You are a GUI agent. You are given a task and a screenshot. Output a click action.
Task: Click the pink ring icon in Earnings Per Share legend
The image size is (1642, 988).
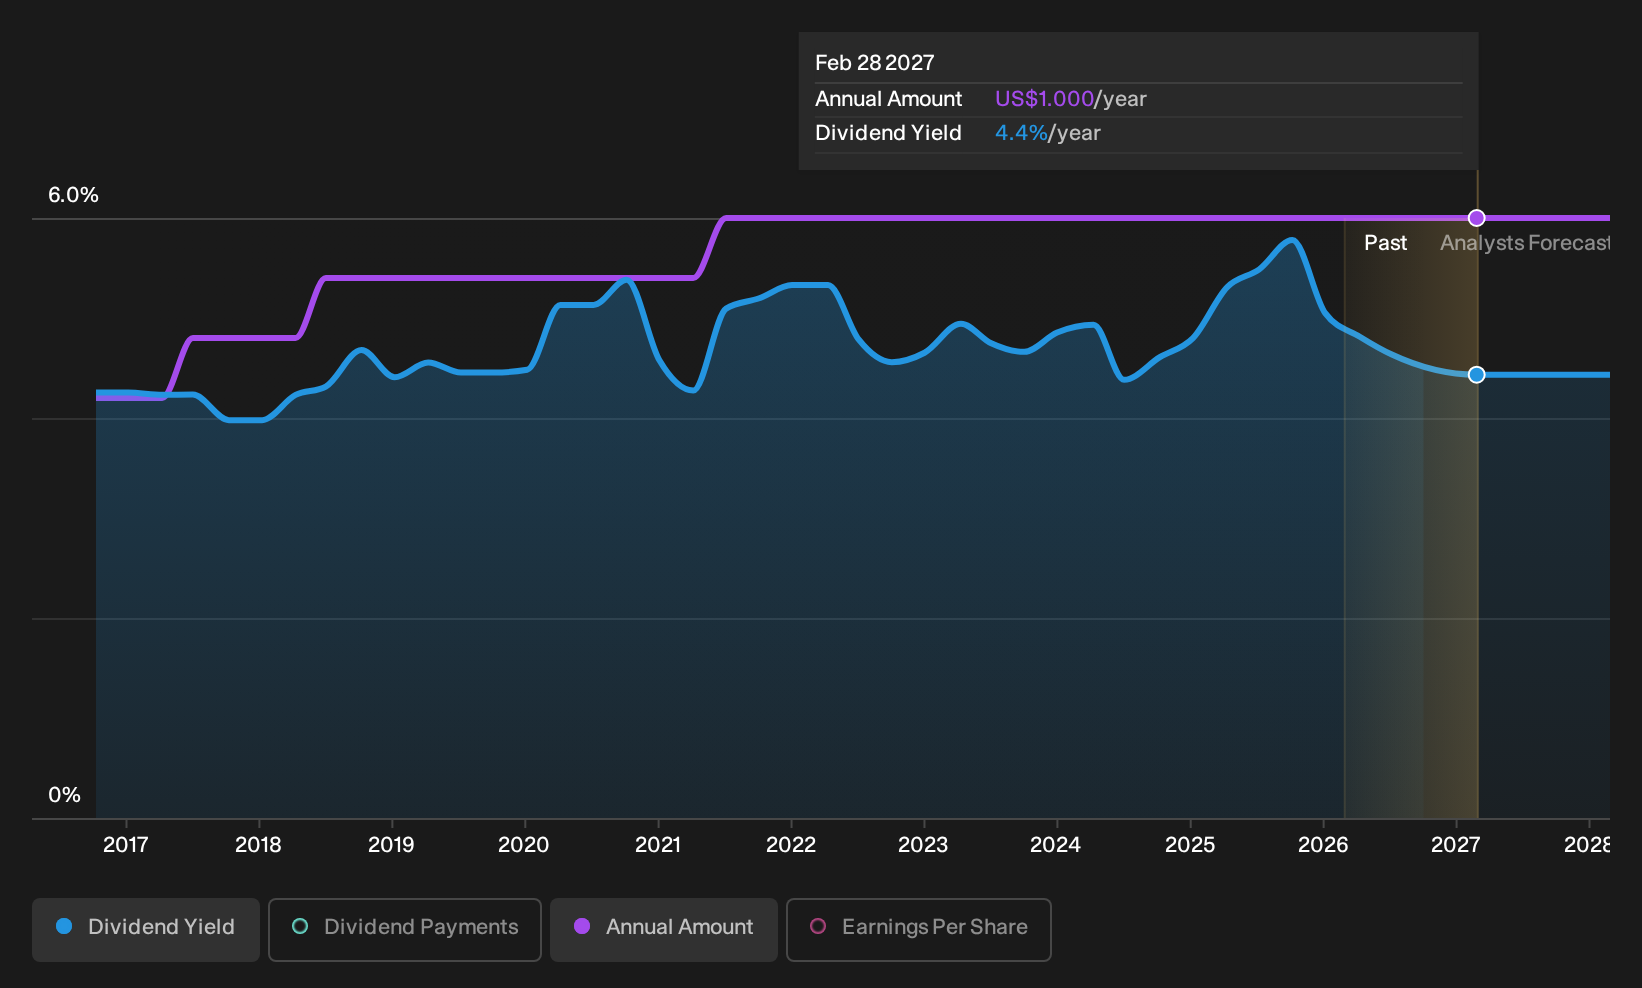(818, 926)
